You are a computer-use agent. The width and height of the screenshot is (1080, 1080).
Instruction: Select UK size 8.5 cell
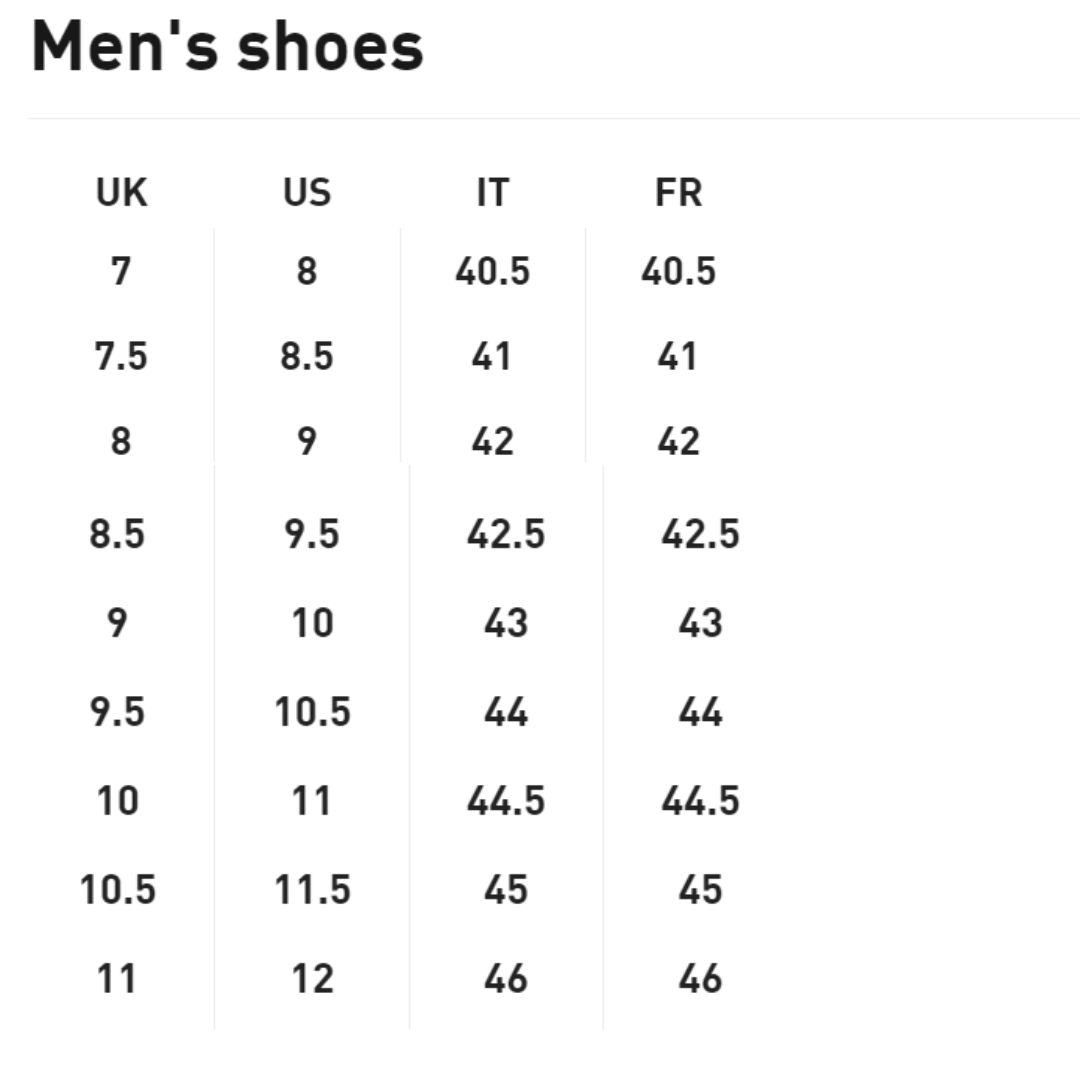(117, 534)
